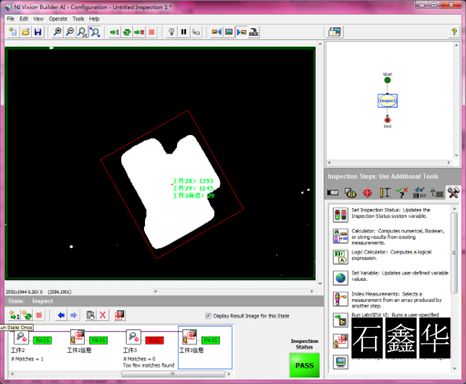Advance to the next image
Viewport: 466px width, 384px height.
pyautogui.click(x=241, y=32)
